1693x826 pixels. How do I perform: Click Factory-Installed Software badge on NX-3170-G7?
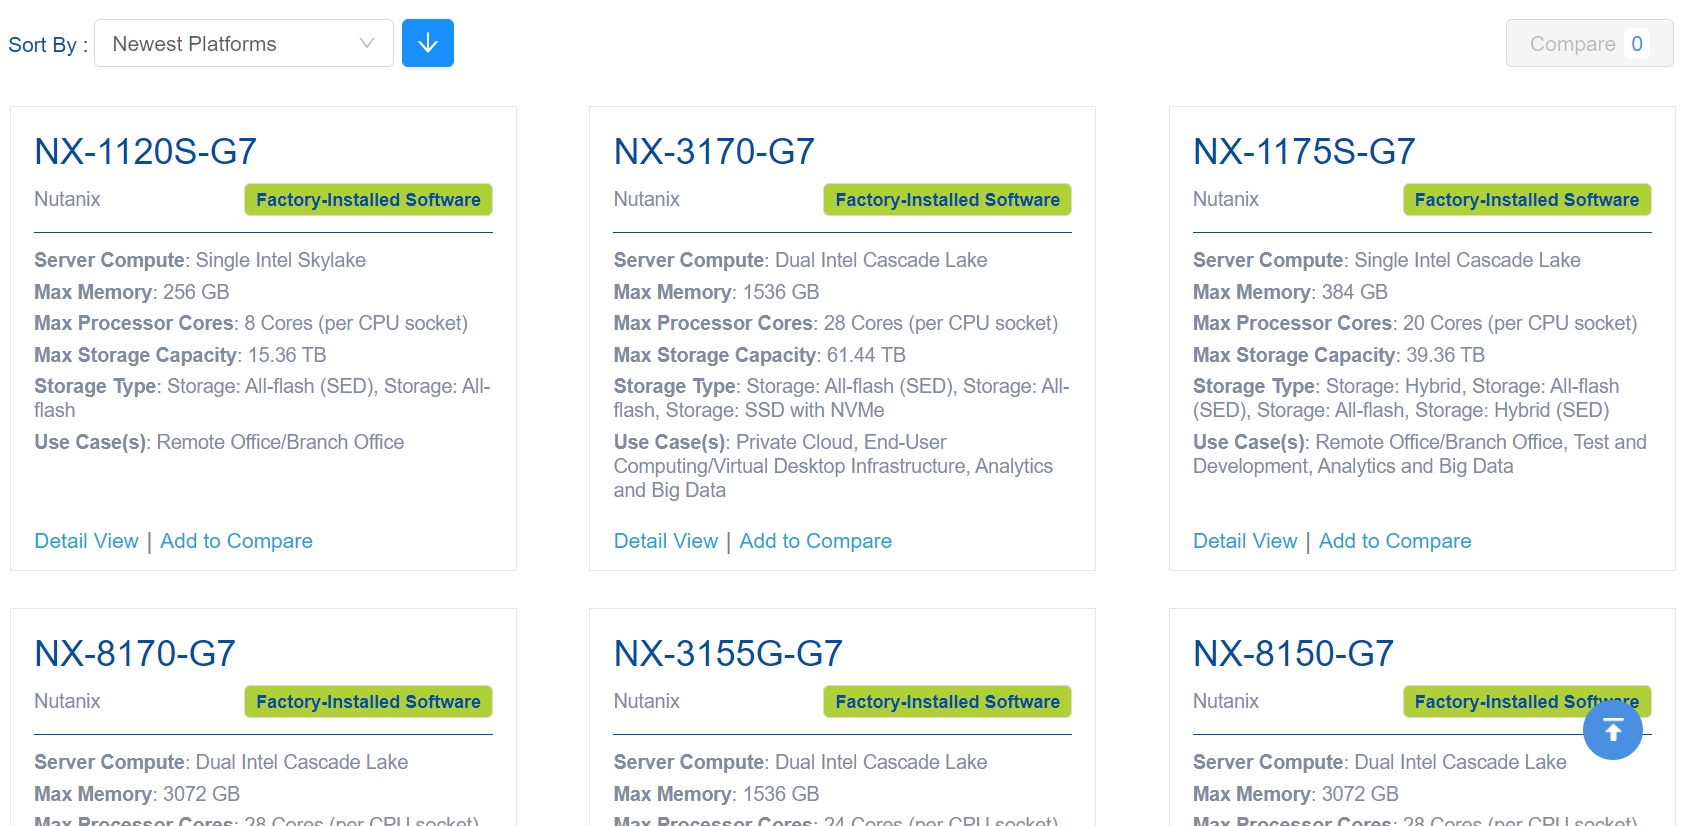click(x=947, y=199)
